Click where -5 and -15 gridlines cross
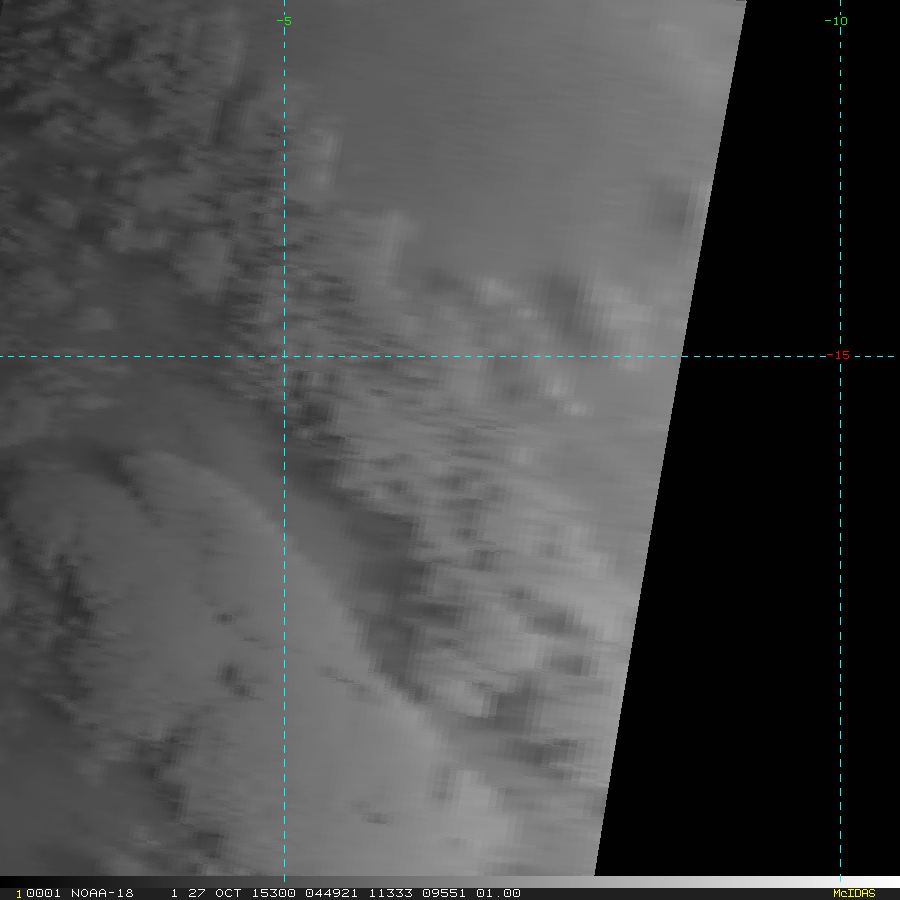The width and height of the screenshot is (900, 900). [x=285, y=356]
